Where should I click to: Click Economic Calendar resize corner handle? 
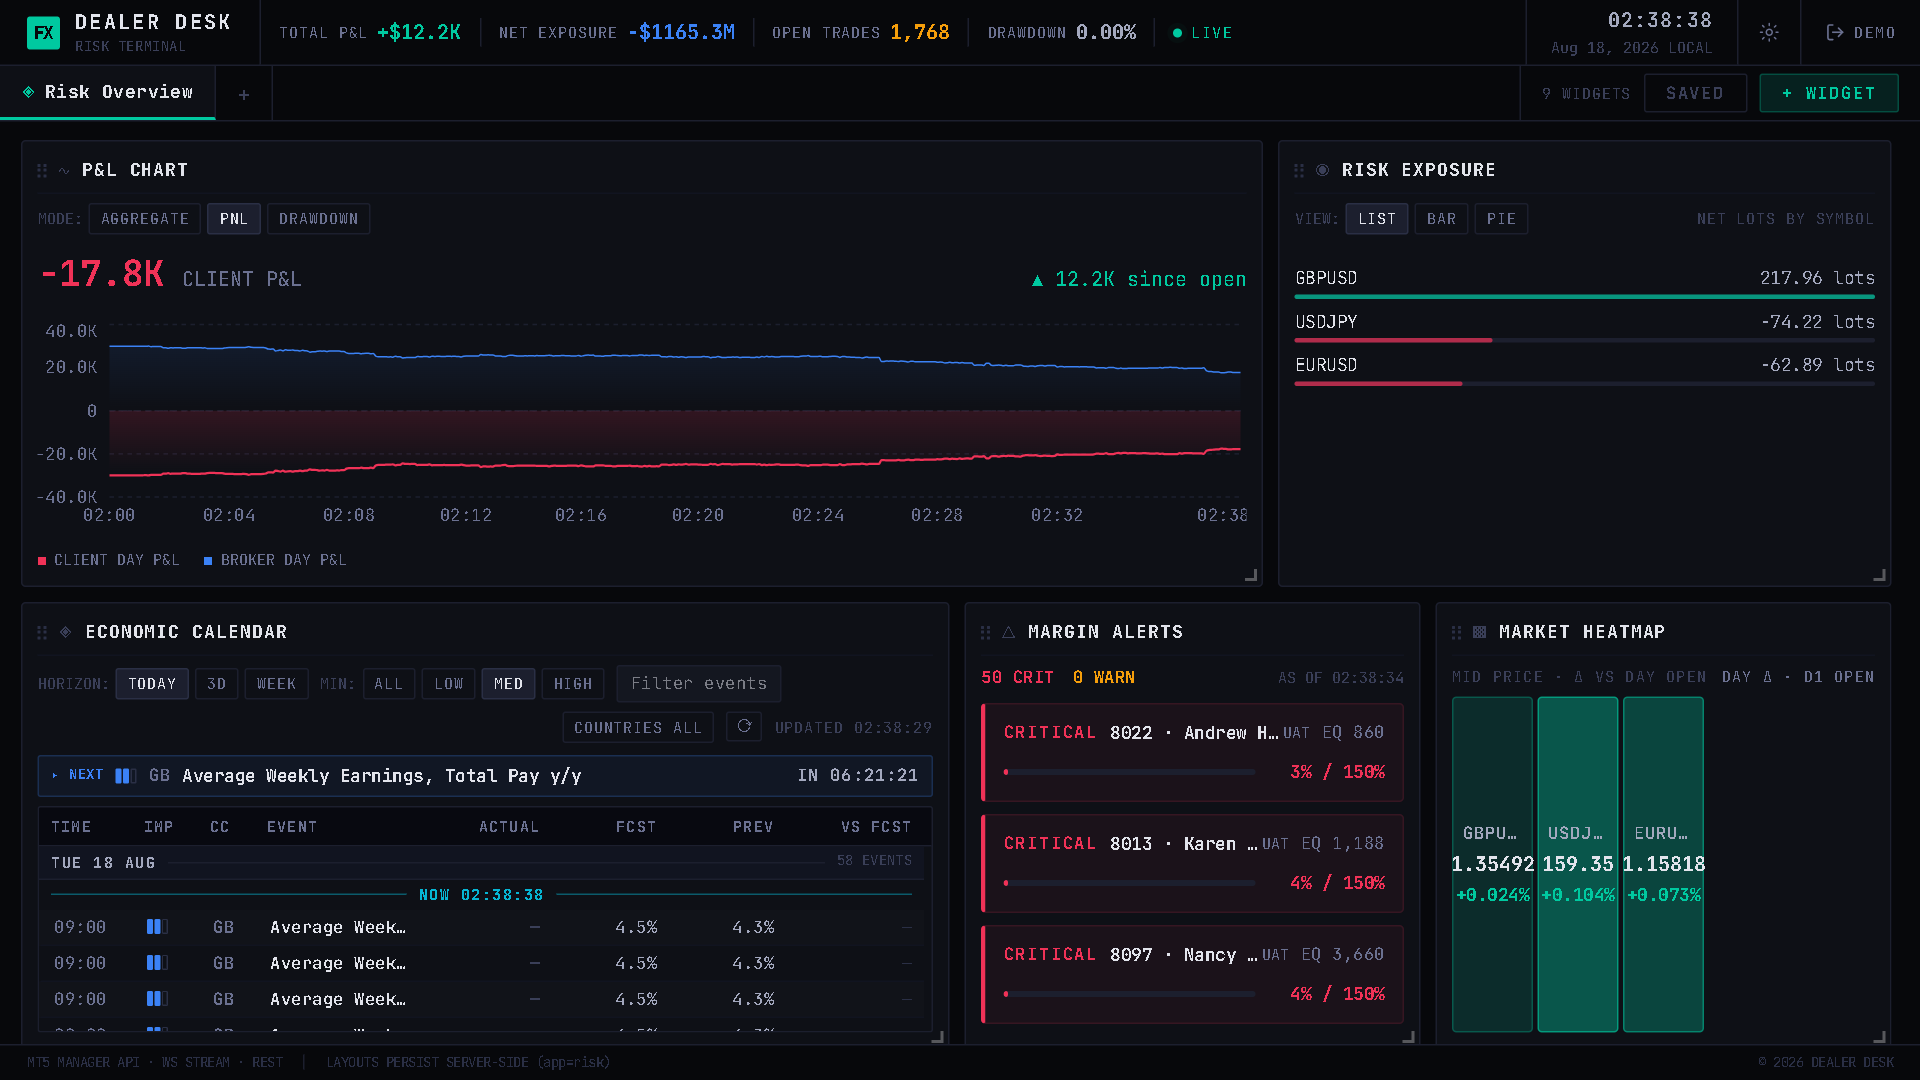coord(937,1037)
